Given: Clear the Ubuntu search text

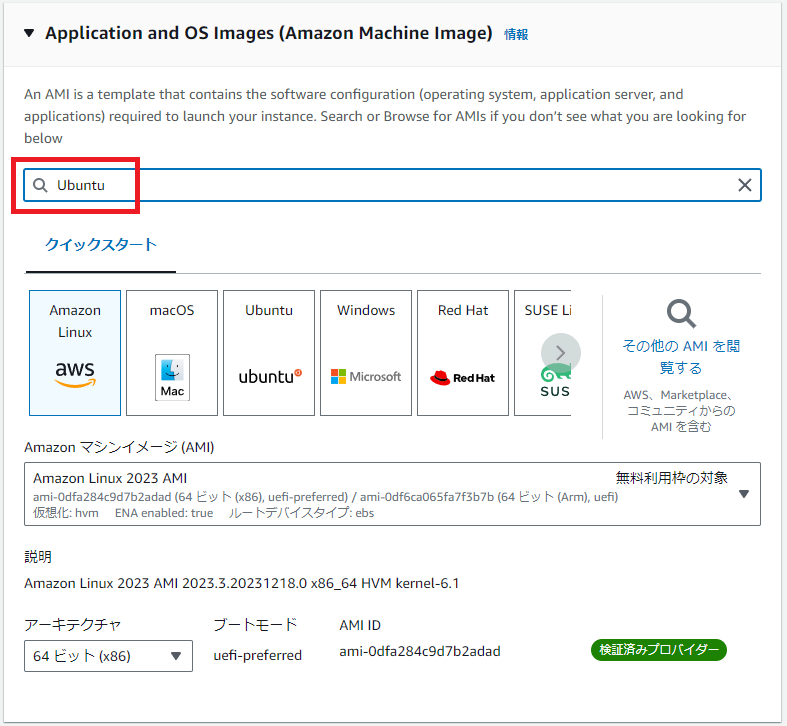Looking at the screenshot, I should (x=745, y=185).
